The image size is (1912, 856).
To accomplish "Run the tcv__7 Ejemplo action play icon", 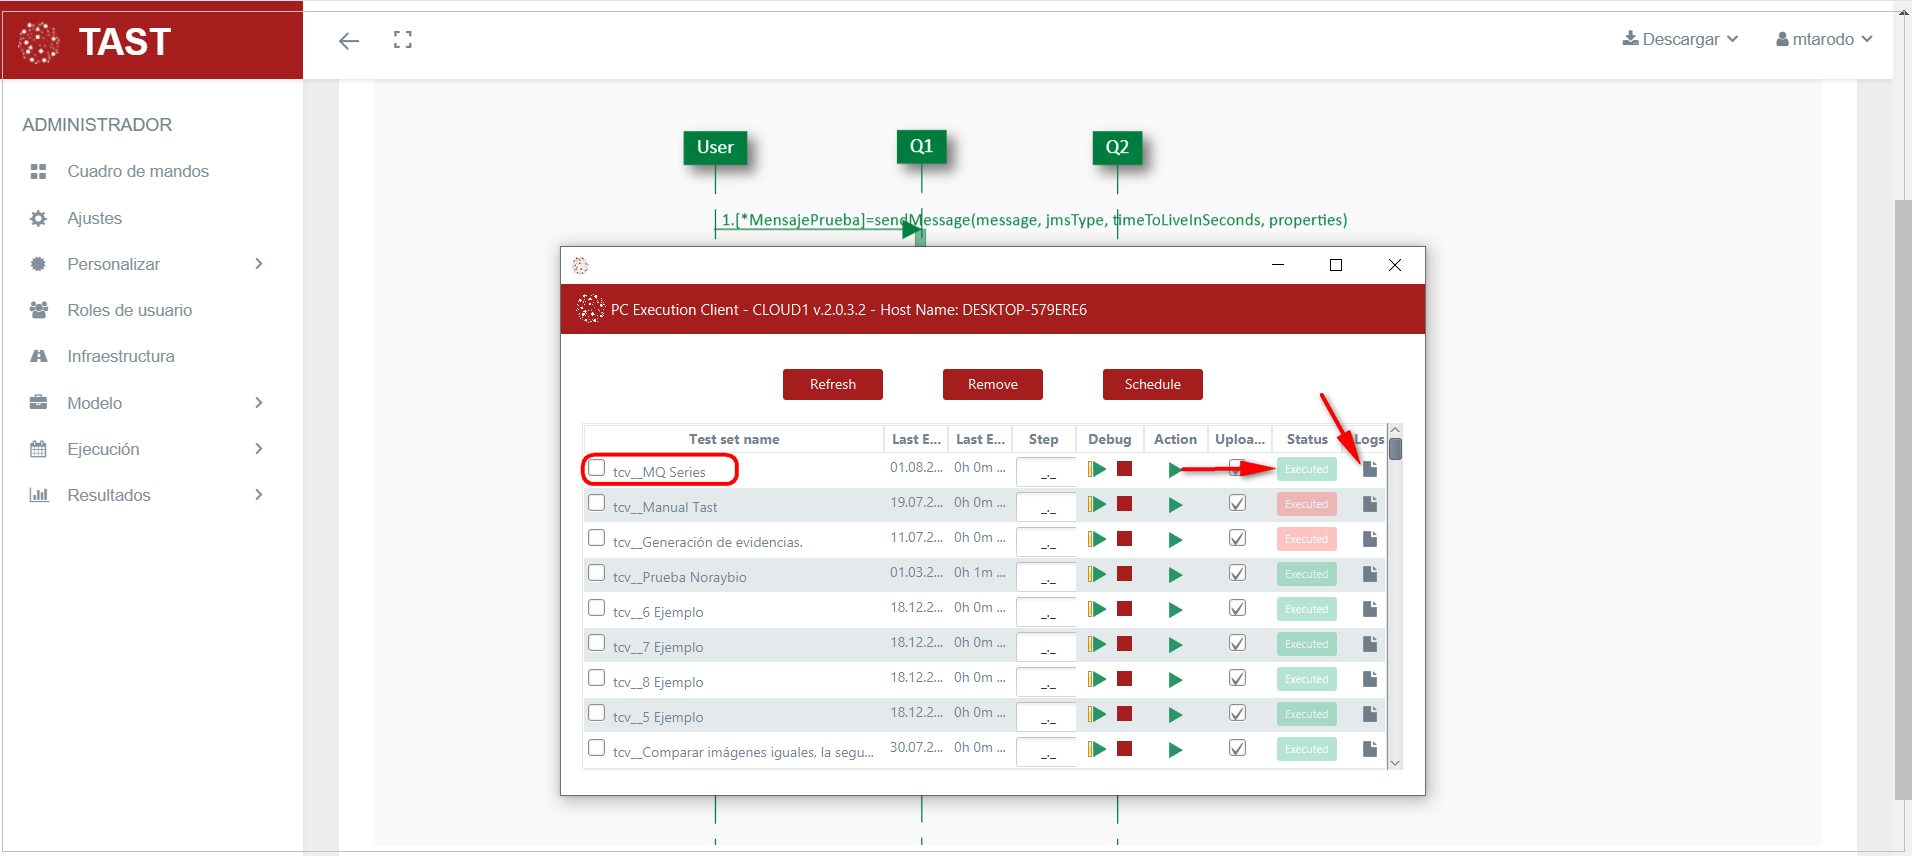I will [1175, 645].
